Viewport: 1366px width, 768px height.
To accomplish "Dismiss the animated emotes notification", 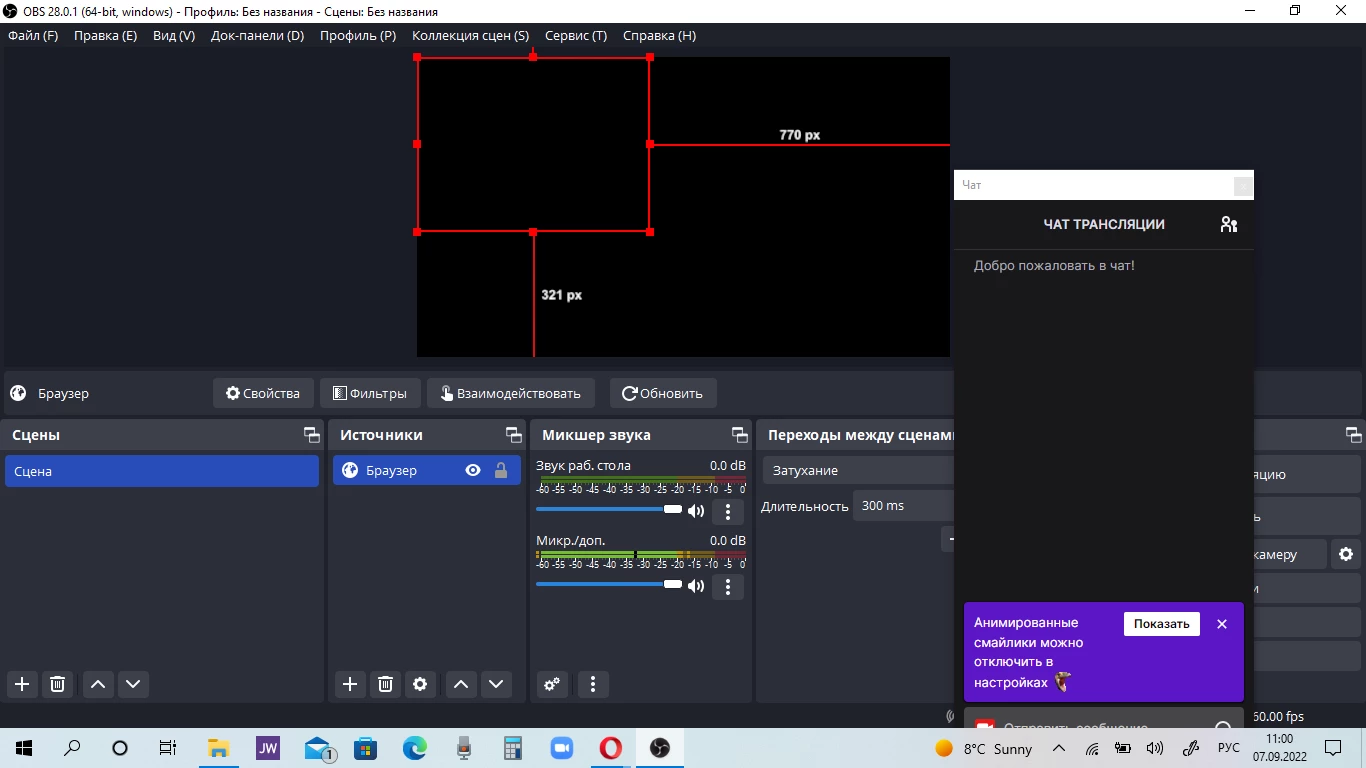I will [1222, 624].
